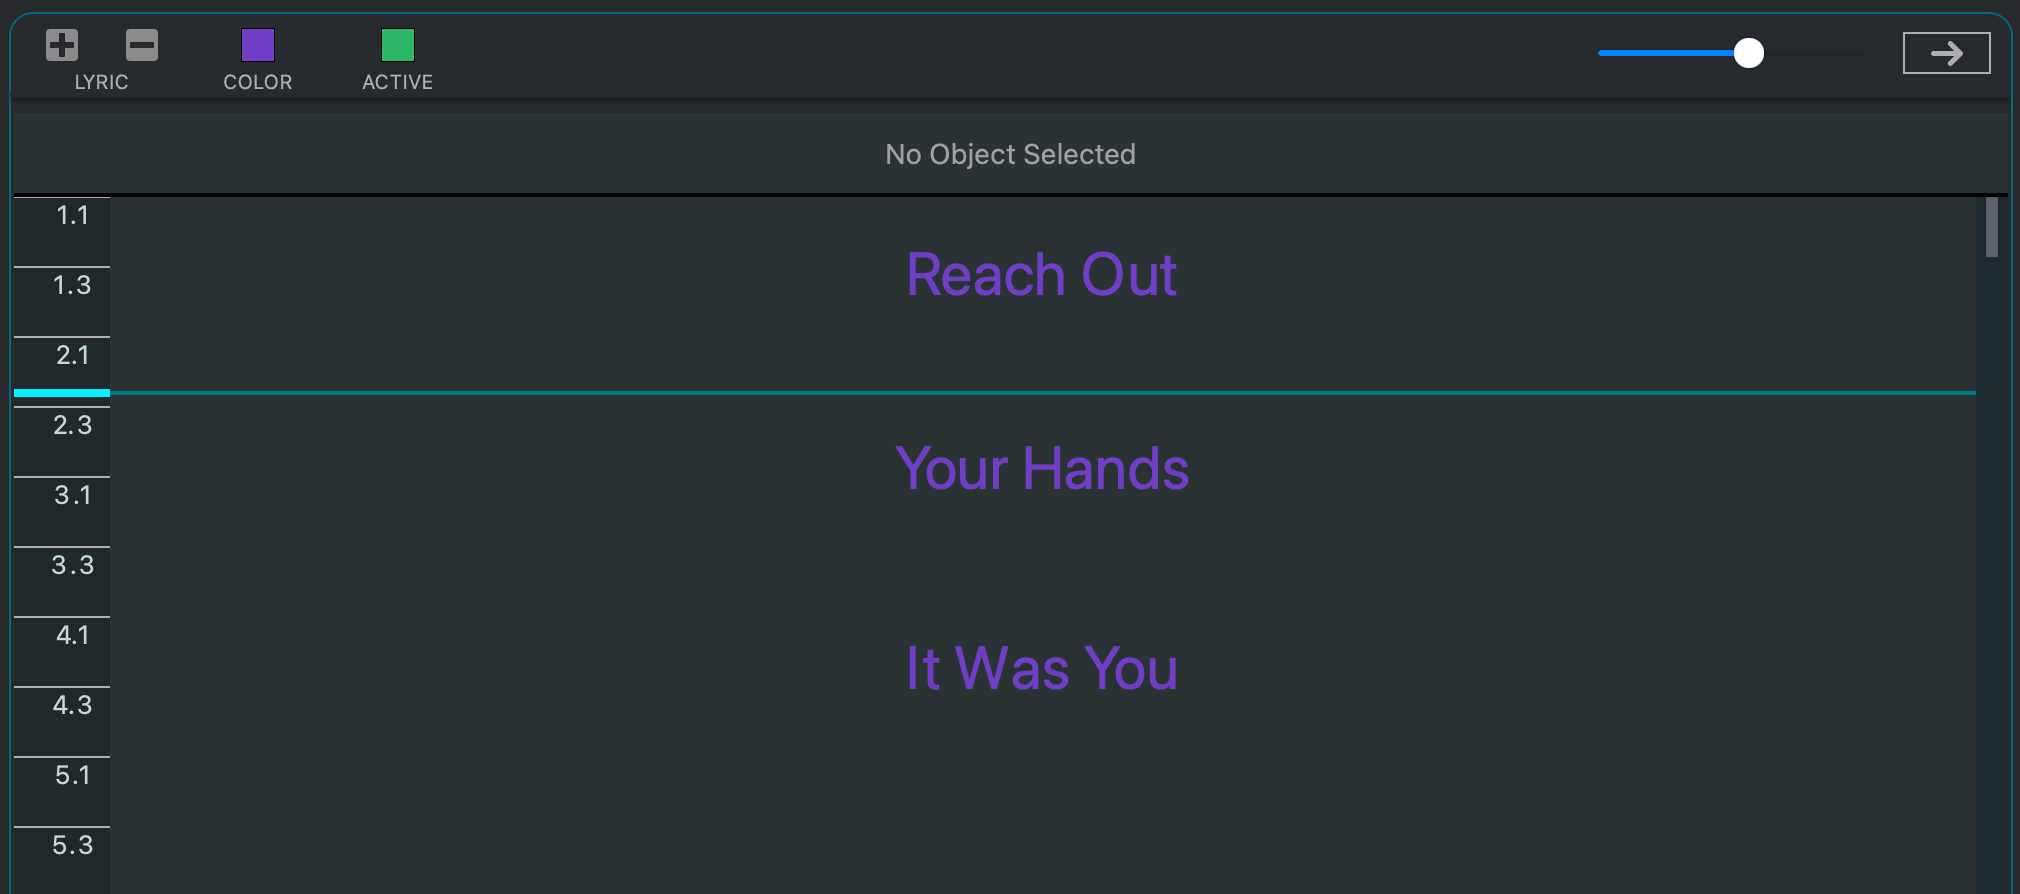This screenshot has height=894, width=2020.
Task: Toggle the COLOR assignment for lyrics
Action: [x=256, y=44]
